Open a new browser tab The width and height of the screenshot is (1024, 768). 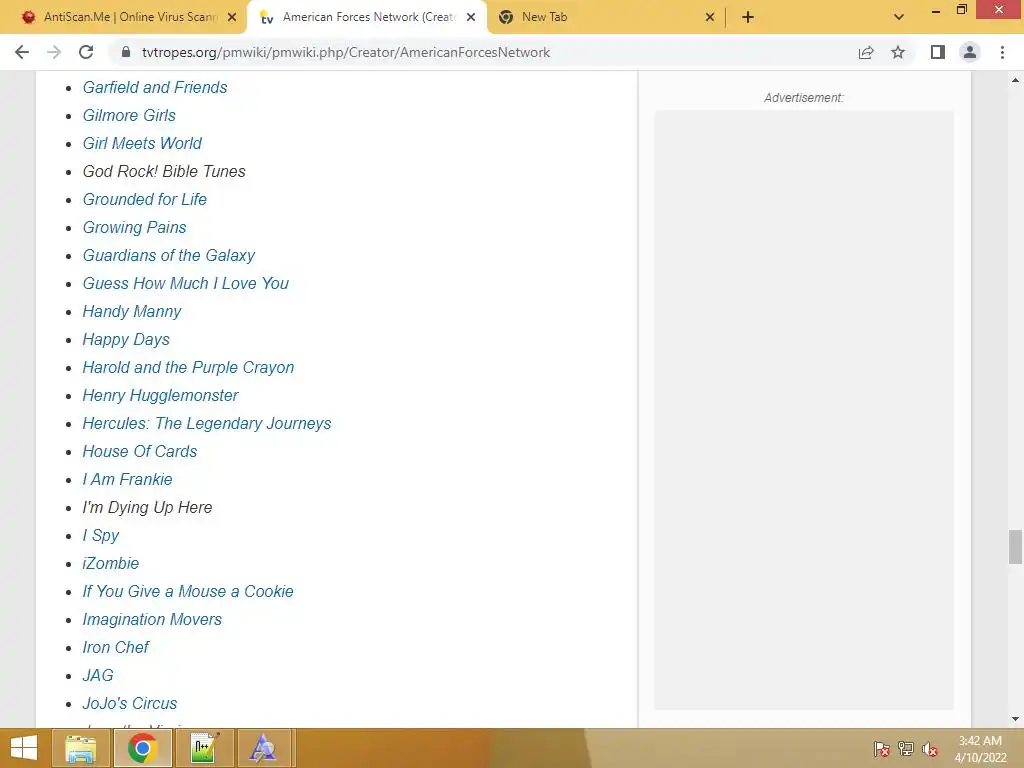748,17
